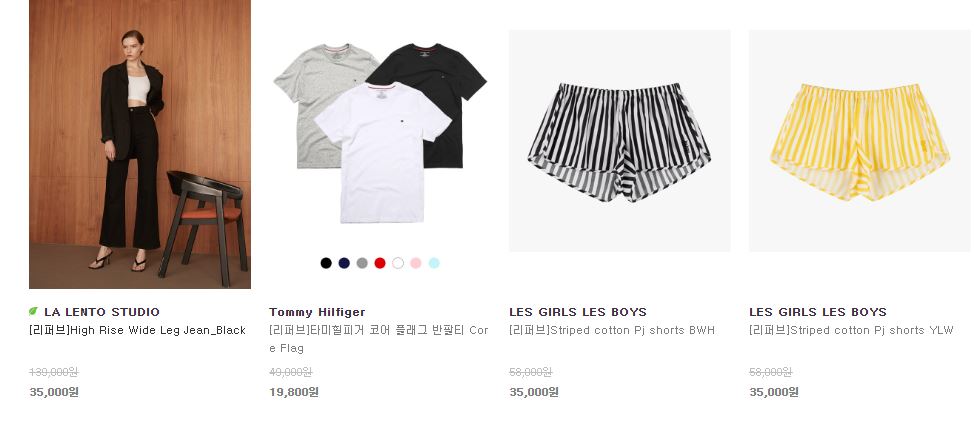Open the model wearing black jeans photo
The width and height of the screenshot is (974, 422).
pyautogui.click(x=140, y=144)
